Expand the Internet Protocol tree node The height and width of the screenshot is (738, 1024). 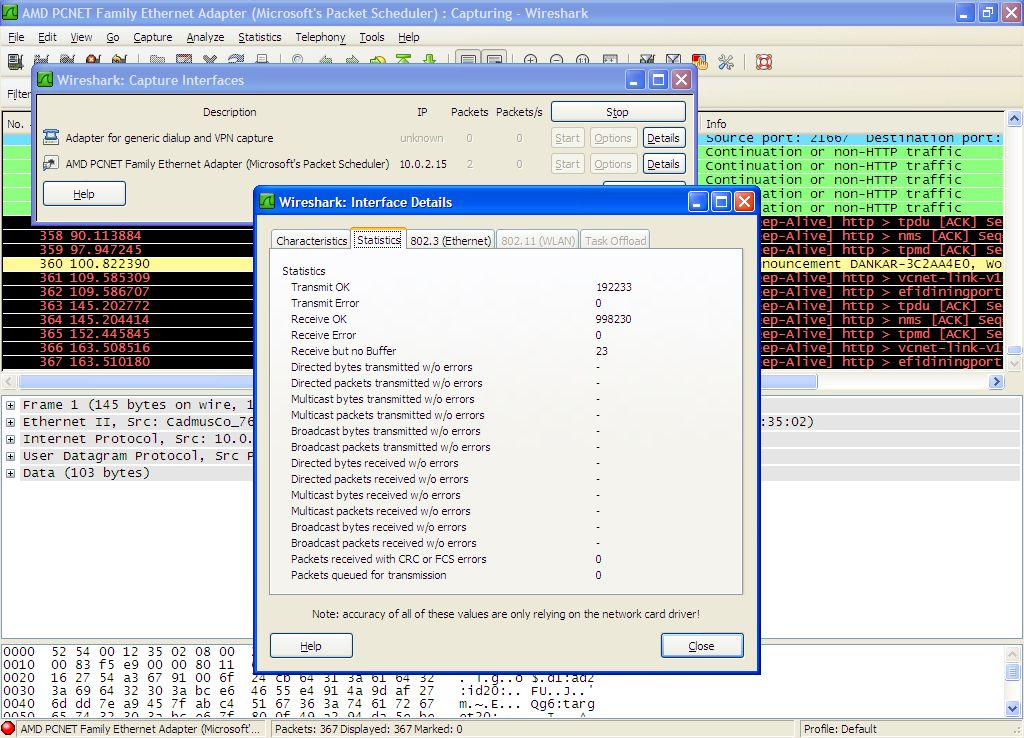(10, 439)
